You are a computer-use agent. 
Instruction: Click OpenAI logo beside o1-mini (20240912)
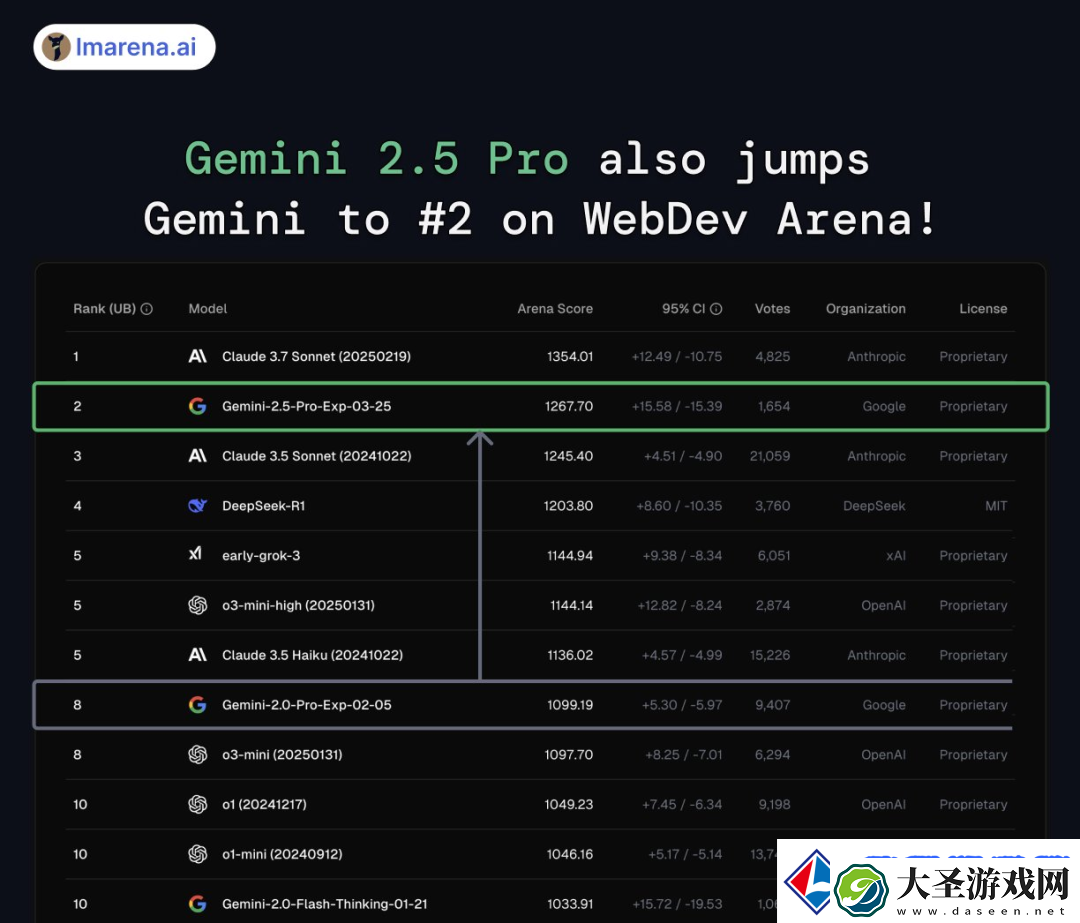(198, 854)
